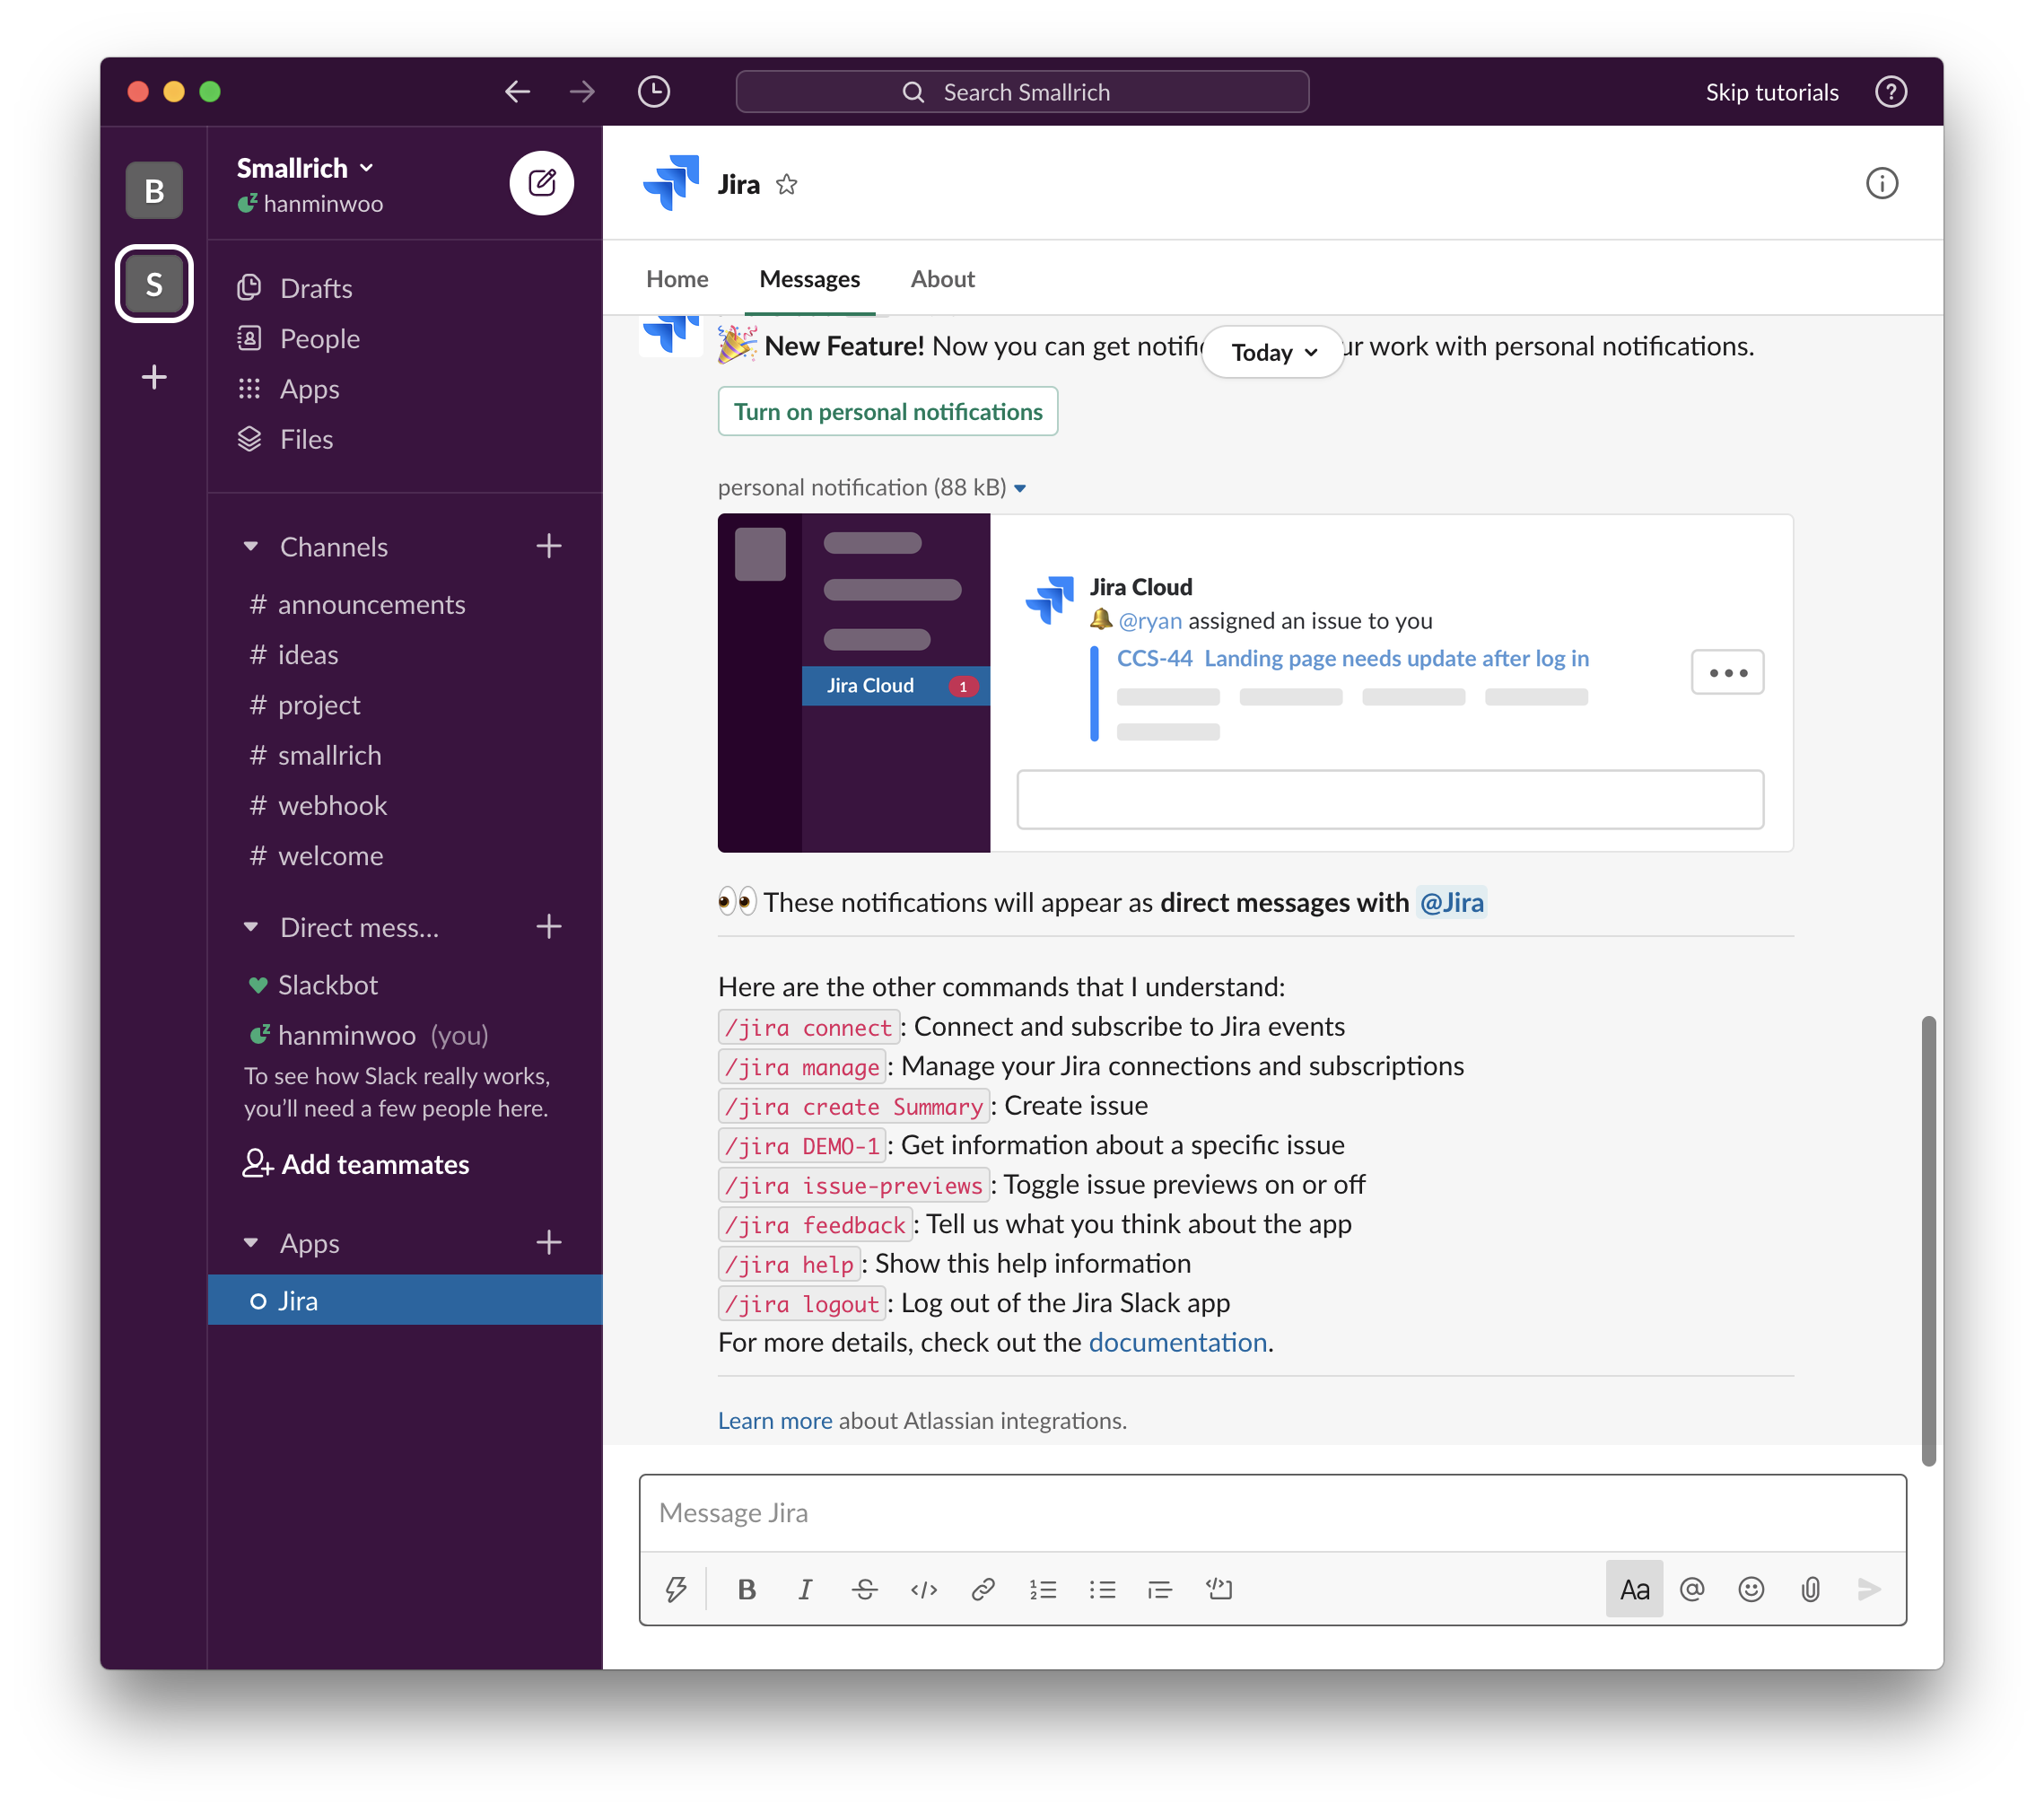
Task: Click the lightning bolt shortcuts icon
Action: tap(676, 1589)
